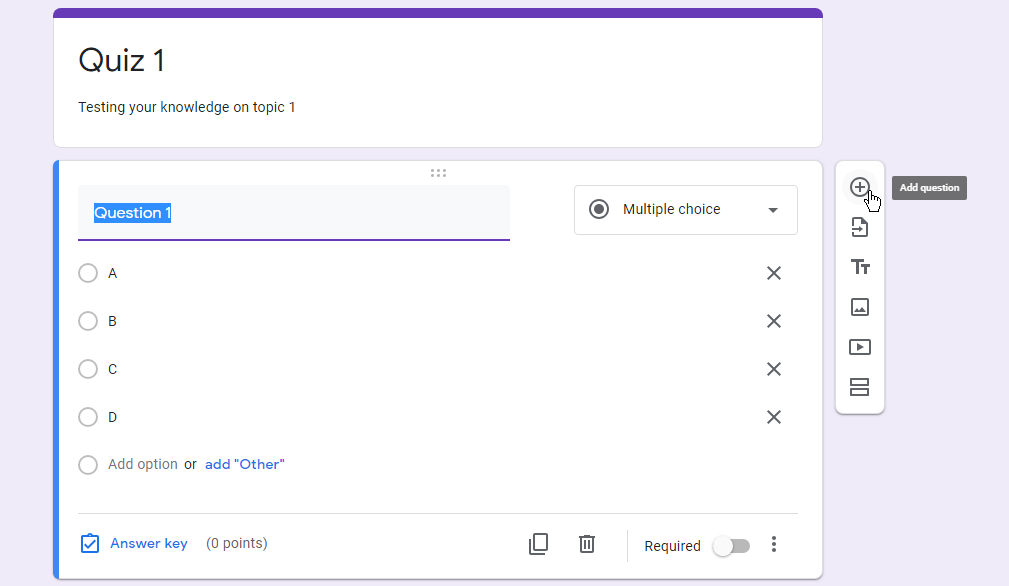Image resolution: width=1009 pixels, height=586 pixels.
Task: Open the Multiple choice type dropdown
Action: (685, 210)
